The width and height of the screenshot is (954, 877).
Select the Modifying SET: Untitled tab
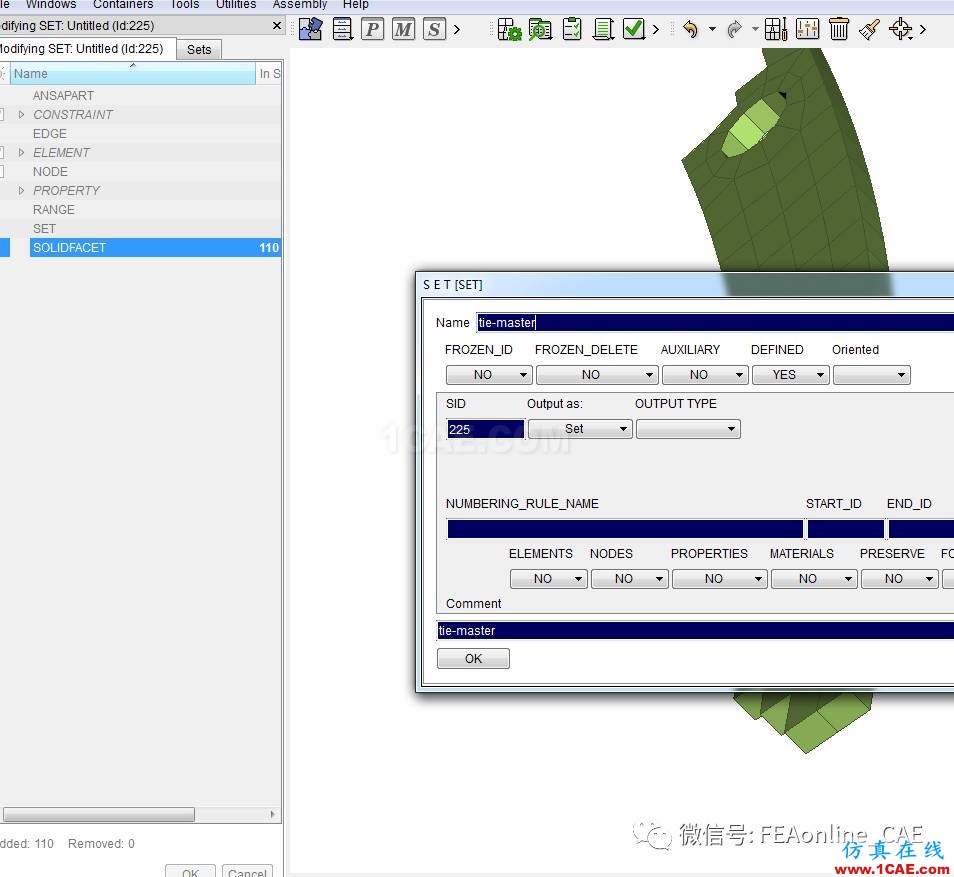(86, 49)
